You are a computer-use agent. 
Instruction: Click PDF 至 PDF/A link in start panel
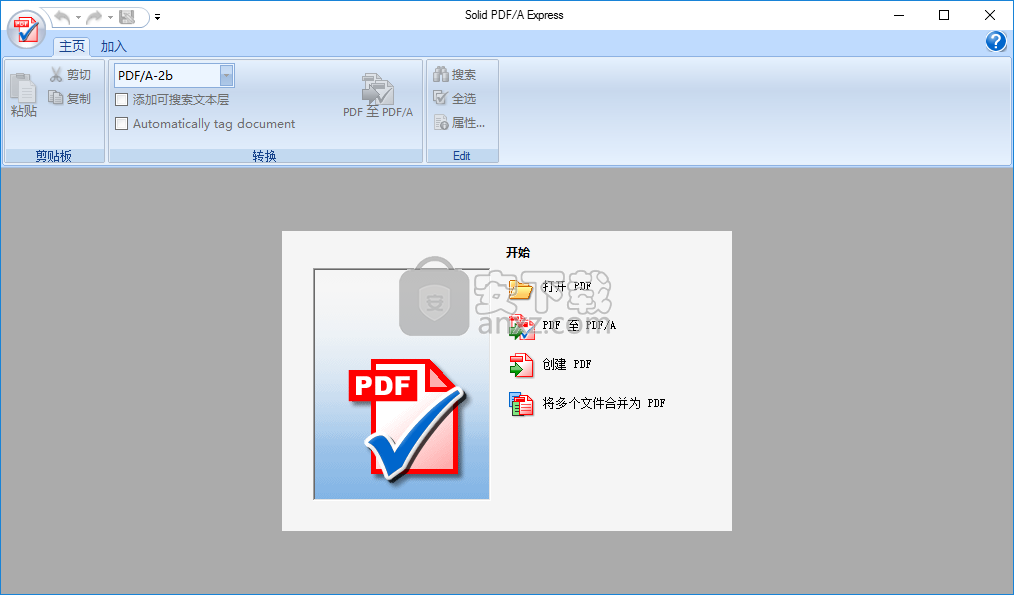pyautogui.click(x=579, y=325)
